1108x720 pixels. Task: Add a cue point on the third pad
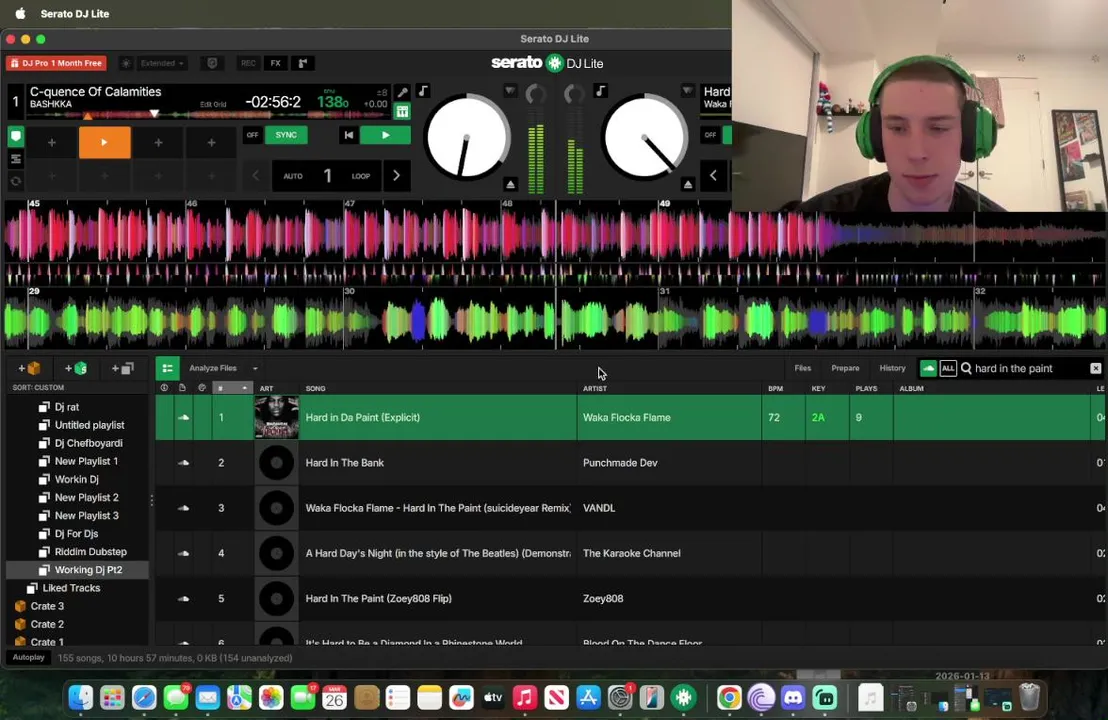158,142
